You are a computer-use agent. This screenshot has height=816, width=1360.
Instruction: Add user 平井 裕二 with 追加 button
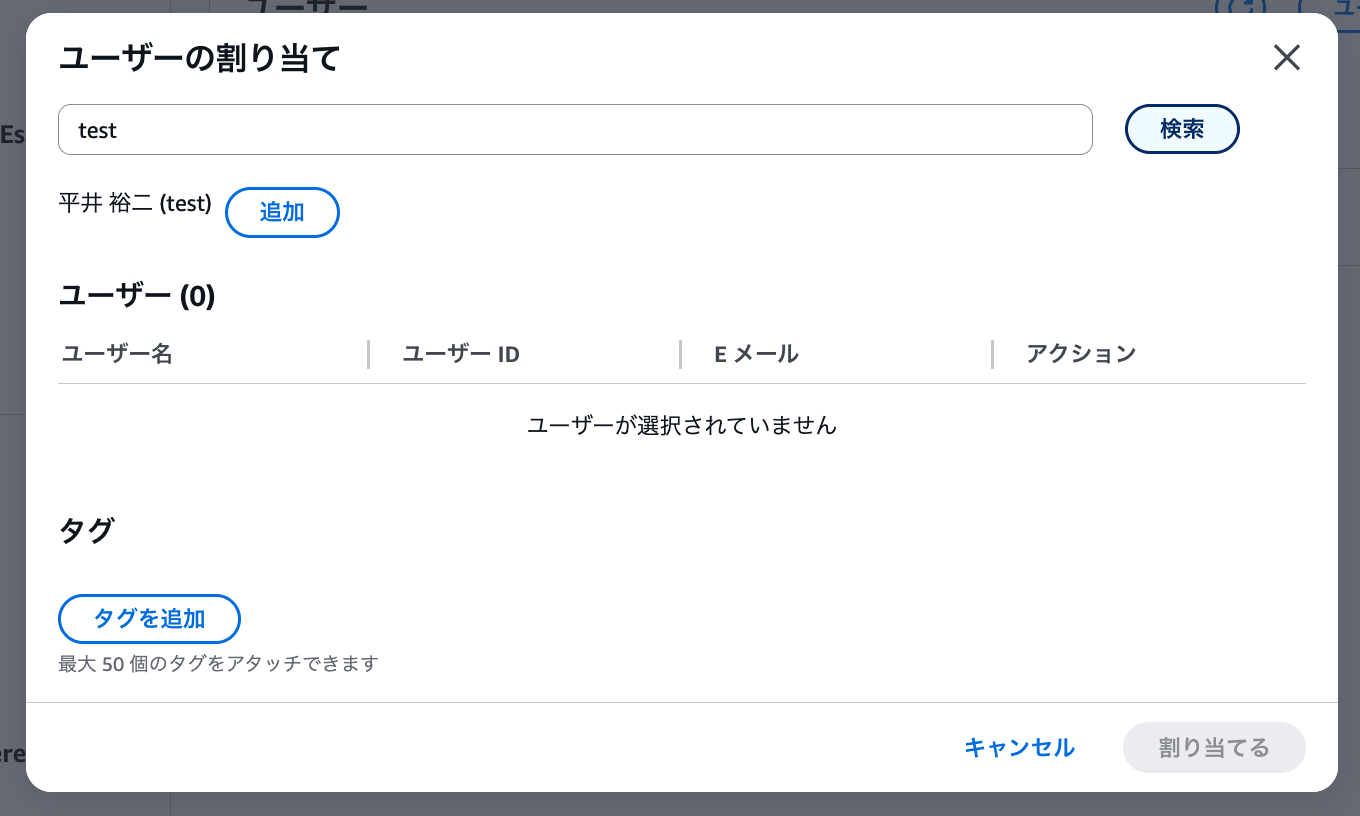point(282,213)
